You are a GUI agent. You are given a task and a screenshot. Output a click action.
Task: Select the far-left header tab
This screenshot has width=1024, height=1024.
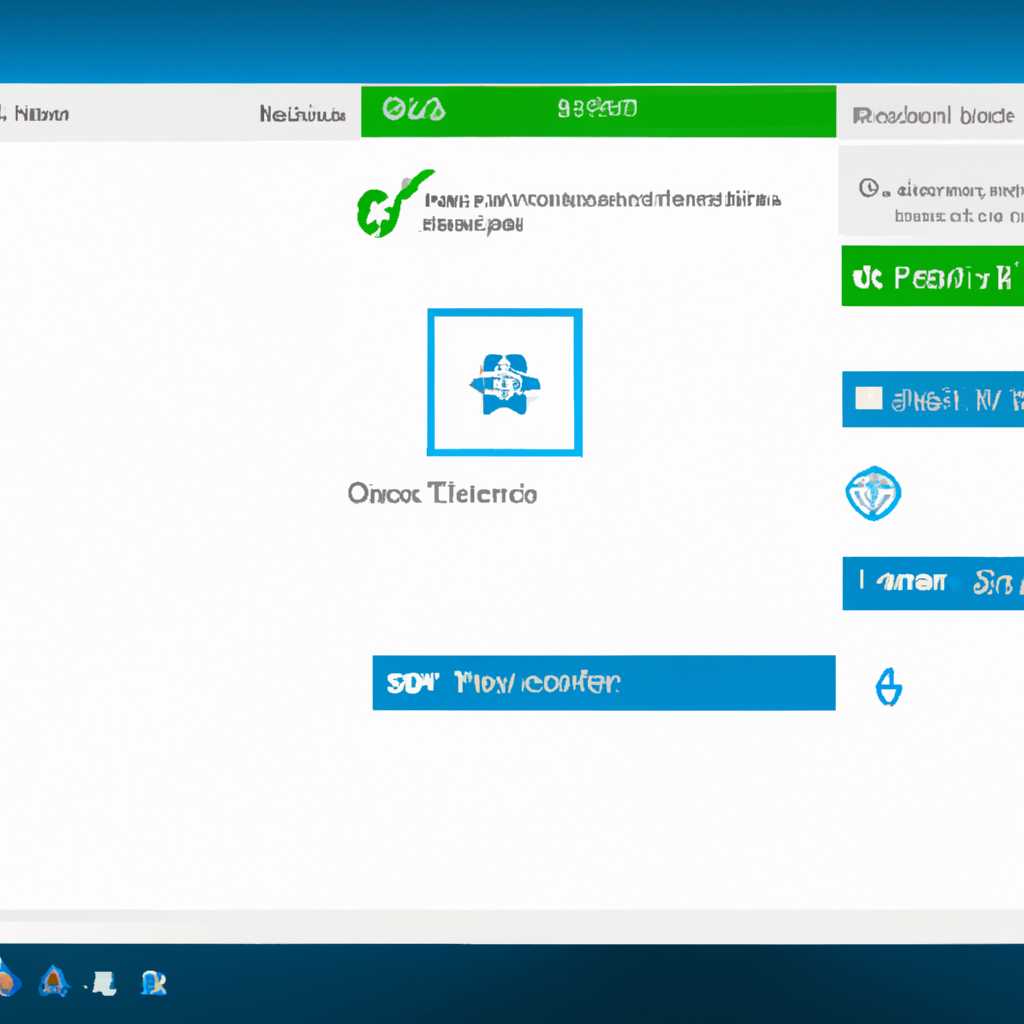35,114
